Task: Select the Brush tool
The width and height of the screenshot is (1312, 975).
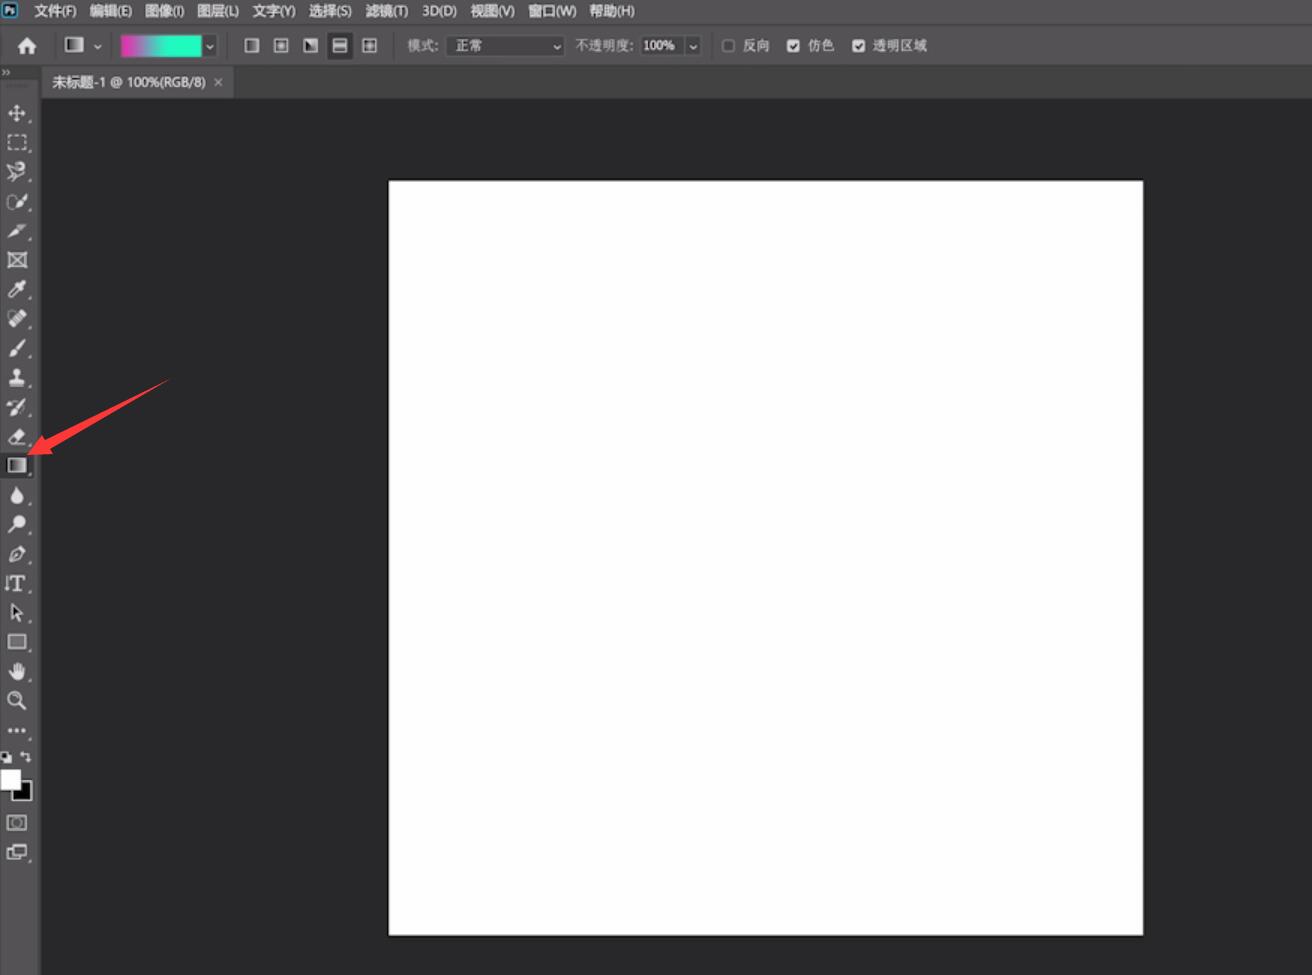Action: click(x=17, y=348)
